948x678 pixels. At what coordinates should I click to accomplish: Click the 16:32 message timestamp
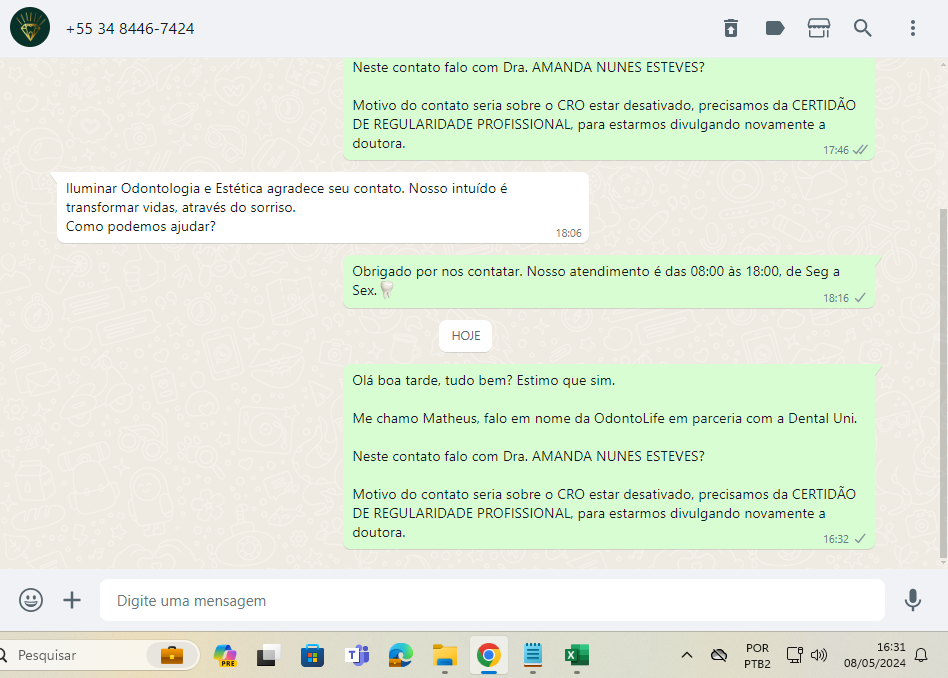pos(836,539)
